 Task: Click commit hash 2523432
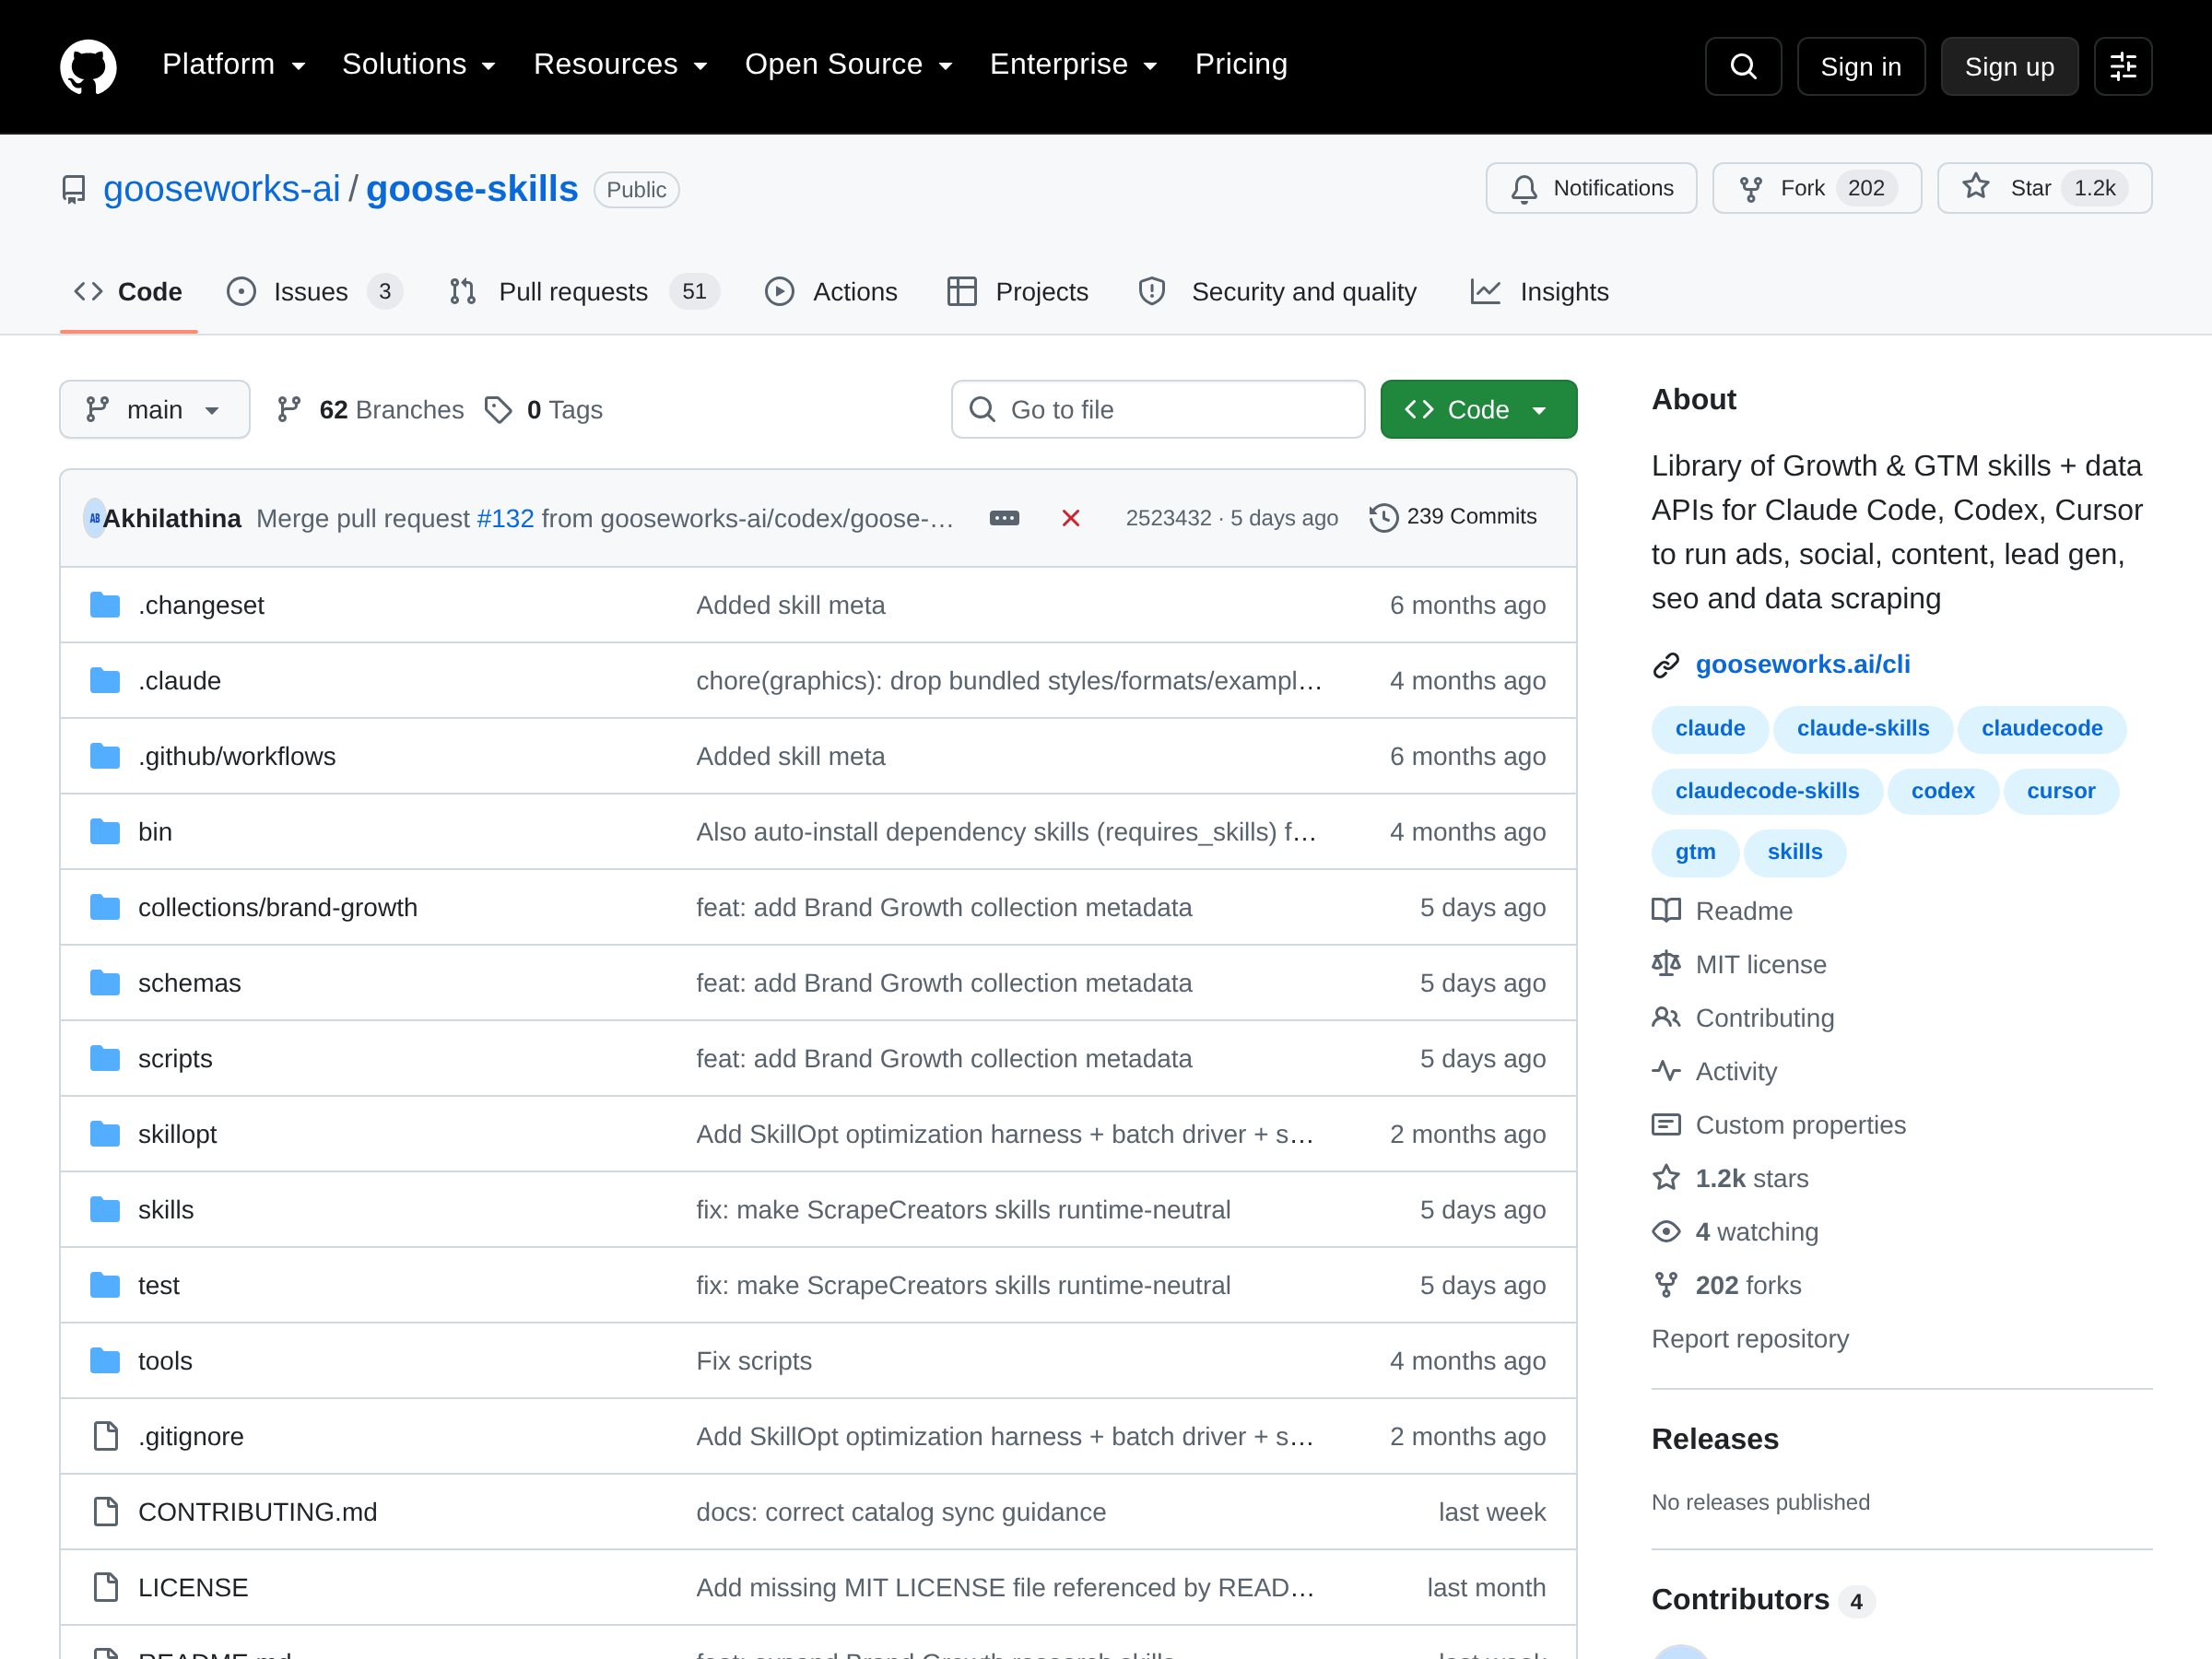pos(1168,518)
